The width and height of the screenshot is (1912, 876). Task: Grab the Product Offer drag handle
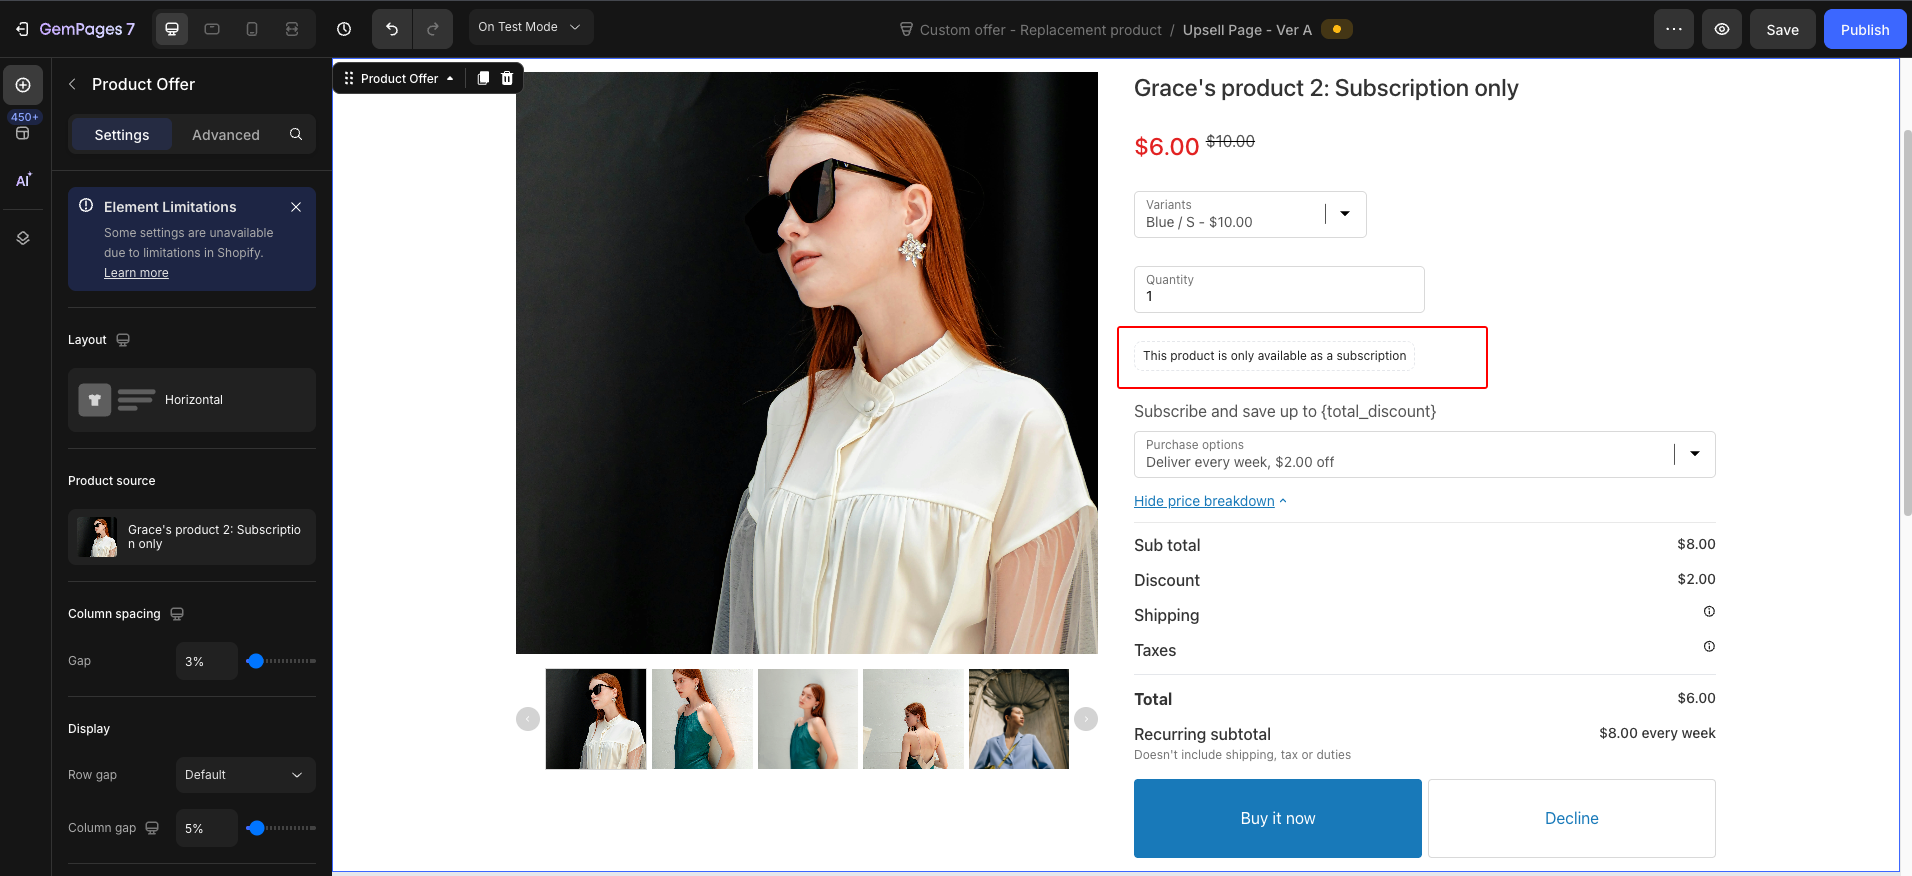(349, 78)
